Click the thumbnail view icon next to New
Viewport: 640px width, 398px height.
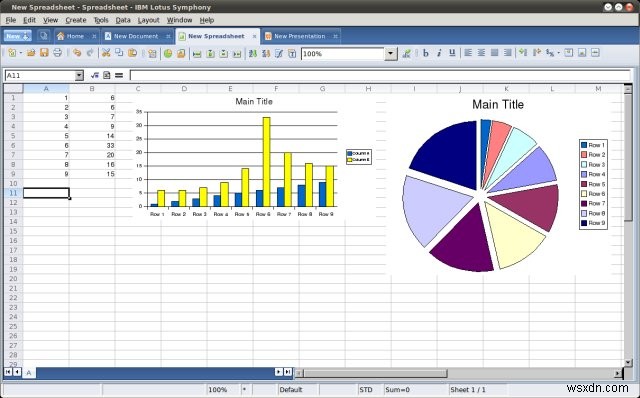coord(44,36)
